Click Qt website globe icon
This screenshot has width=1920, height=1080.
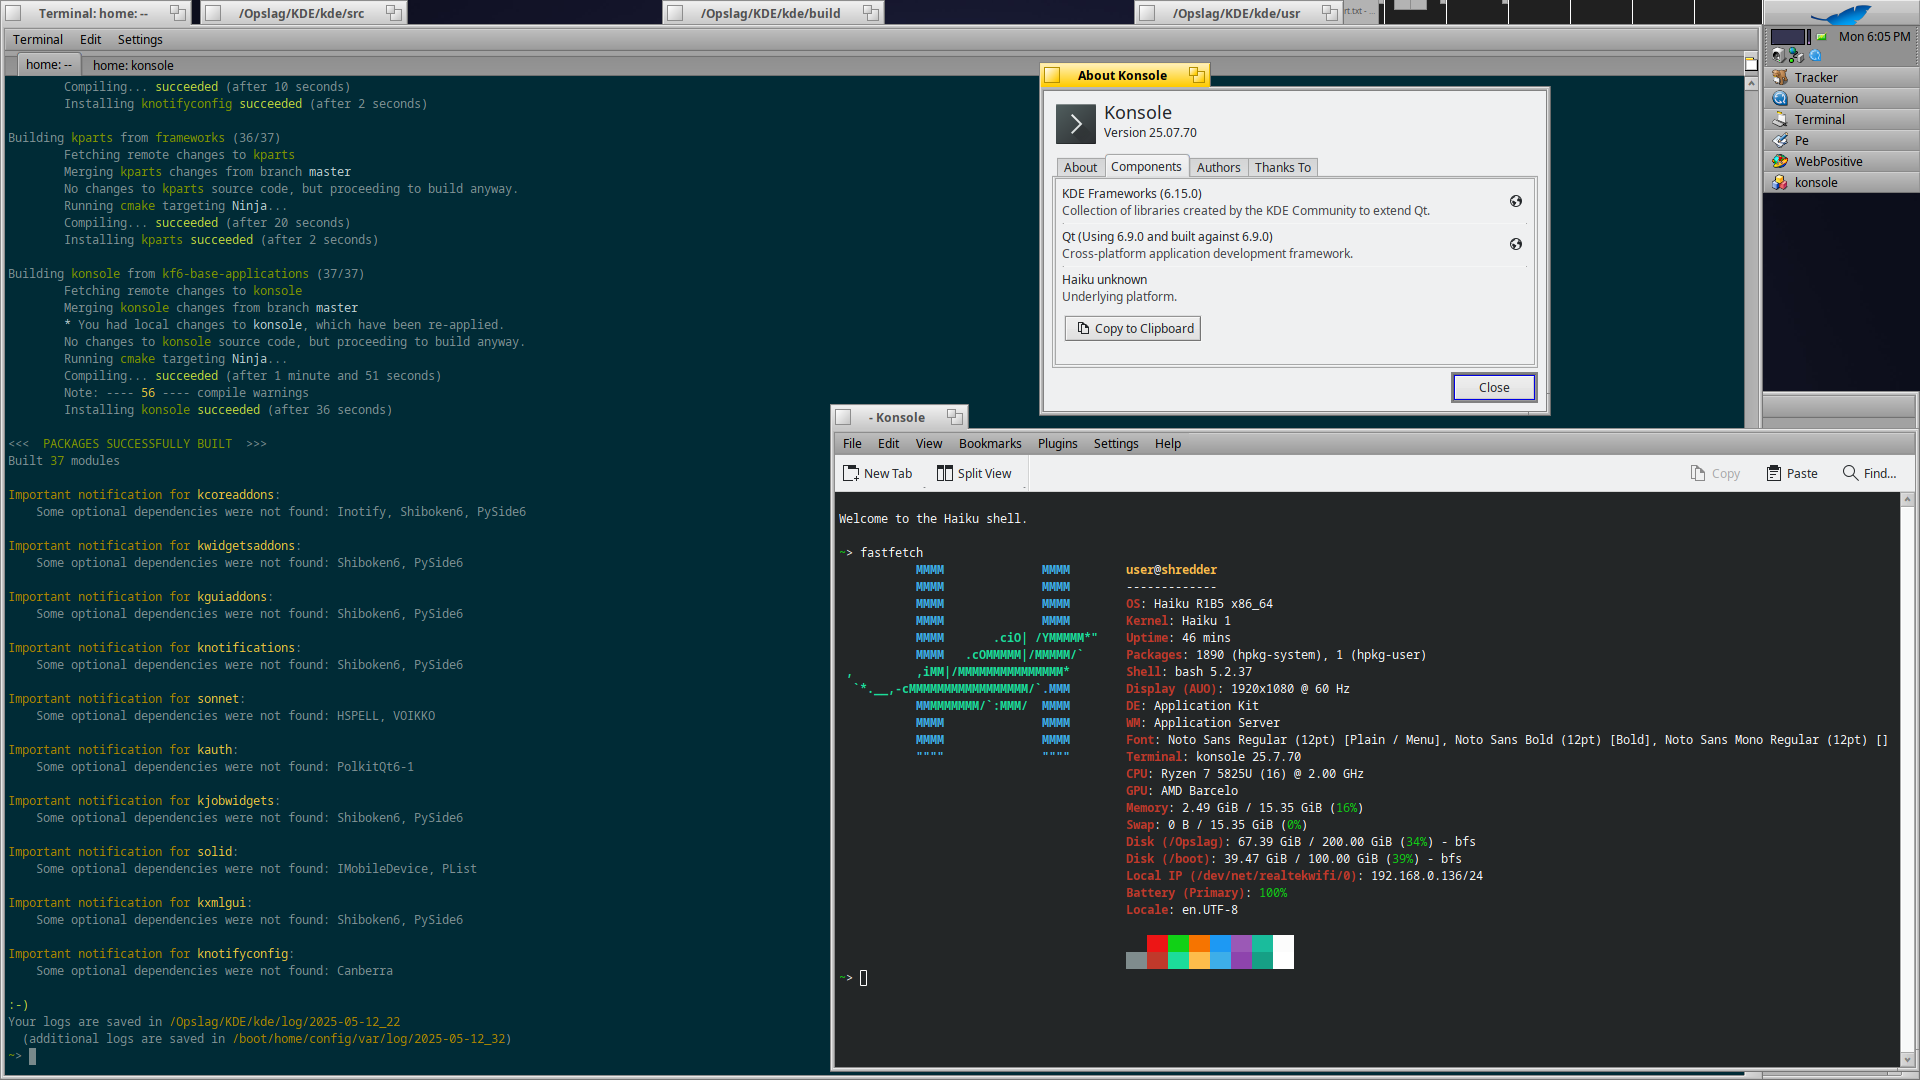pos(1516,244)
